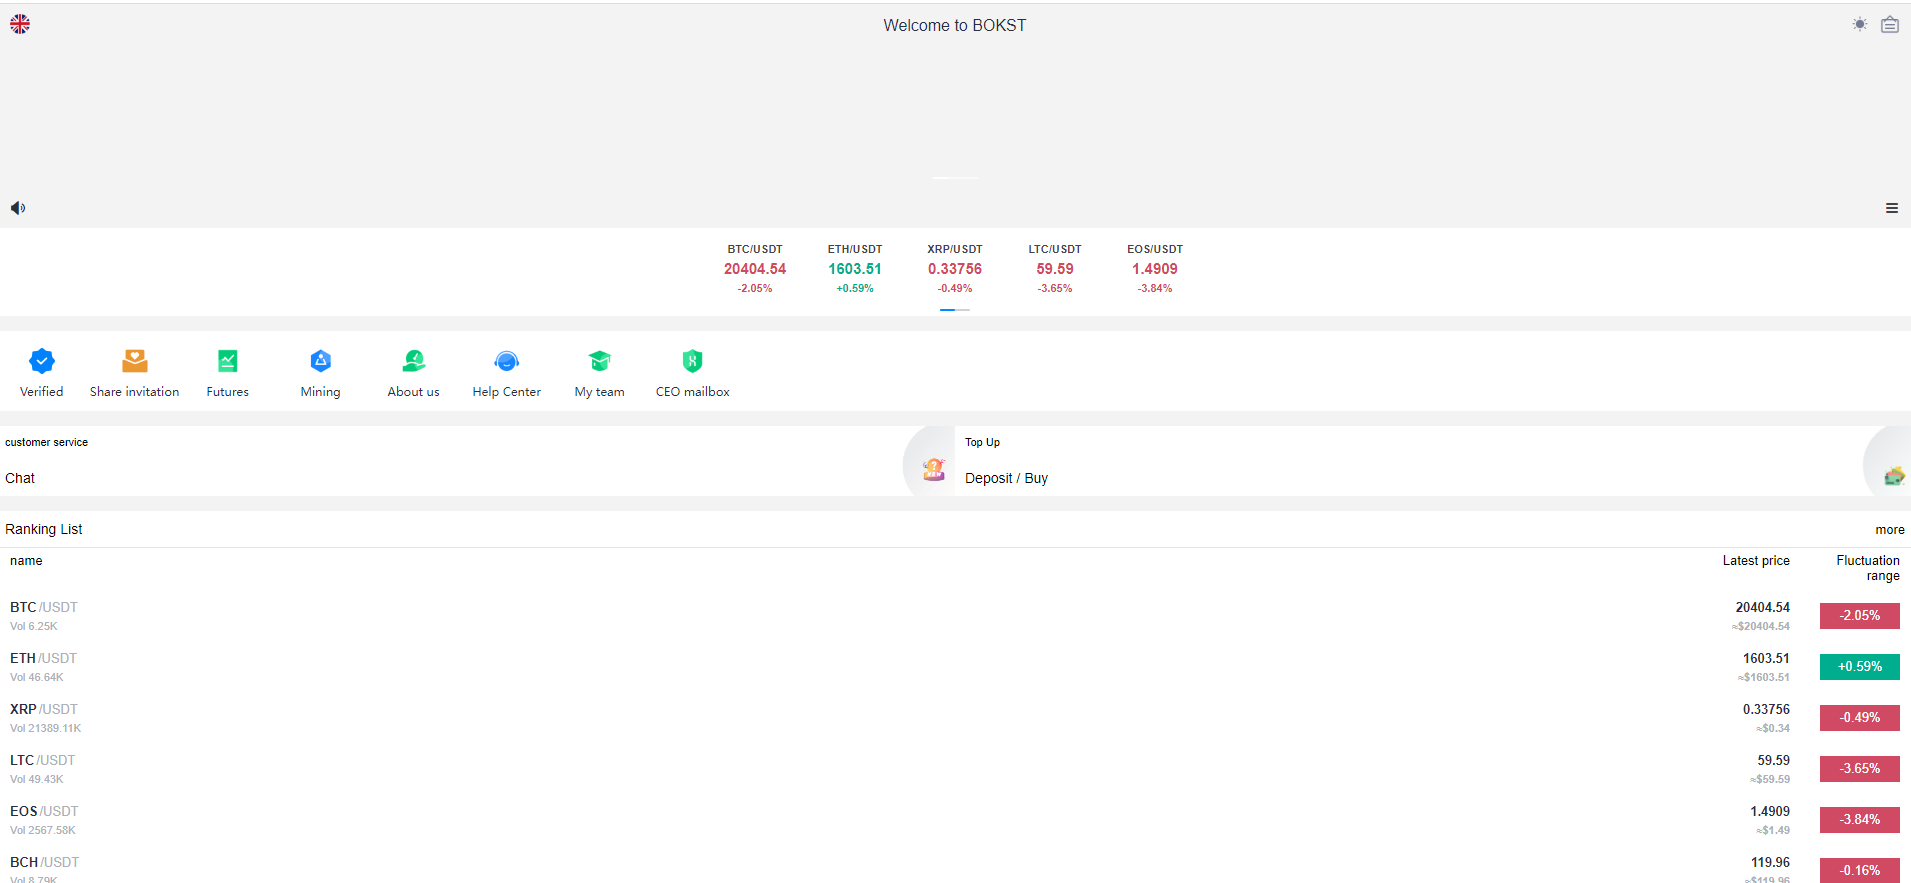Open the About us icon

413,361
